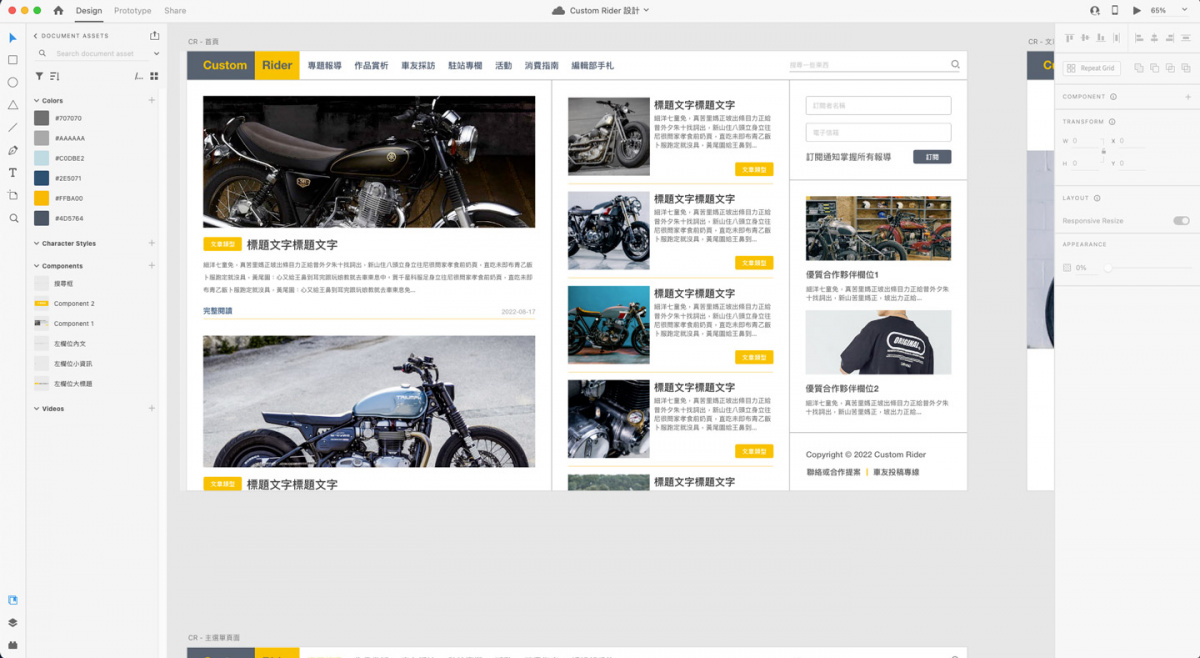Click the publish library share icon
This screenshot has height=658, width=1200.
pyautogui.click(x=155, y=35)
